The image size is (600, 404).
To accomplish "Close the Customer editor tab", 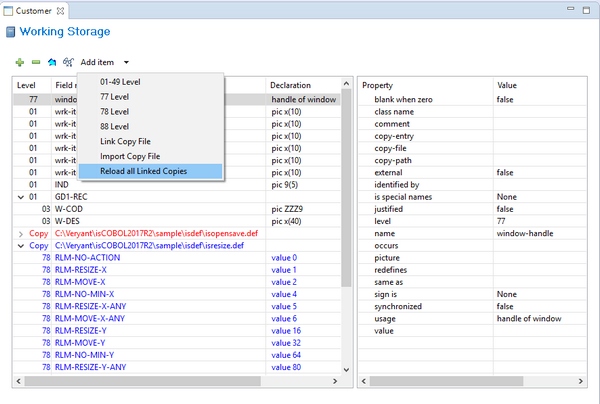I will point(59,9).
